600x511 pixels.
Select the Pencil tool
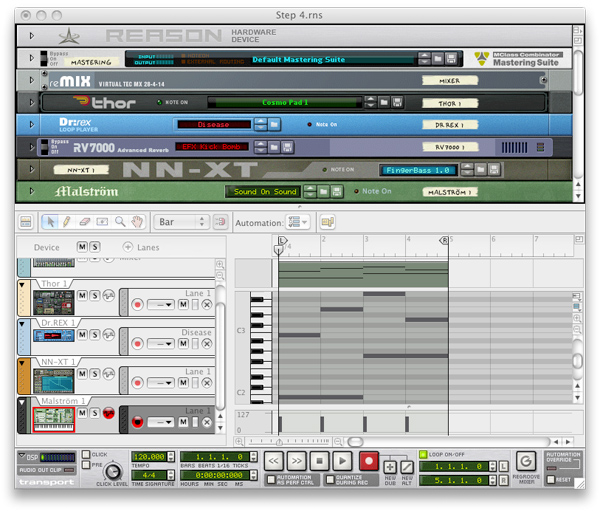[67, 222]
